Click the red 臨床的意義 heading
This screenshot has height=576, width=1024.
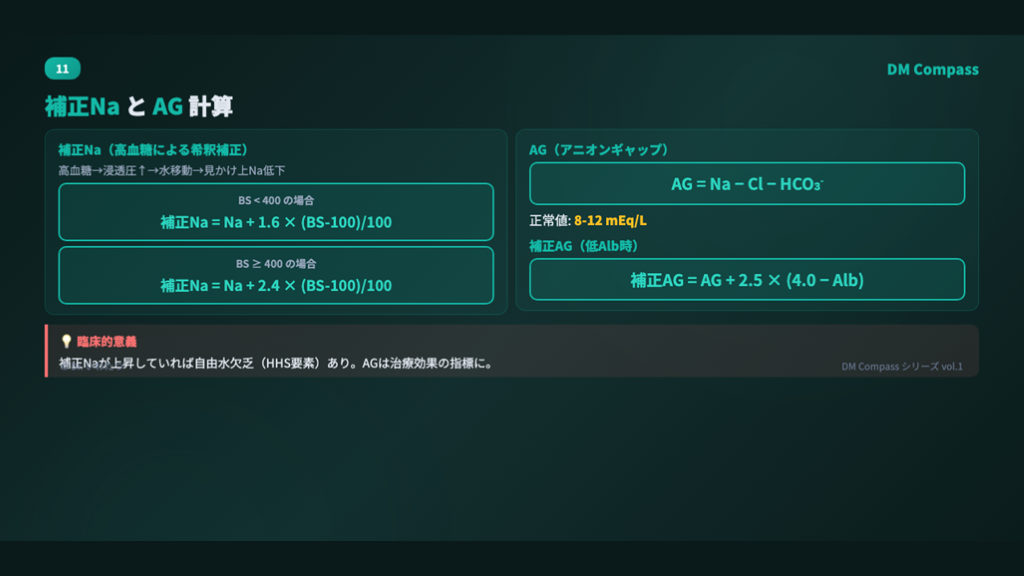click(x=106, y=342)
